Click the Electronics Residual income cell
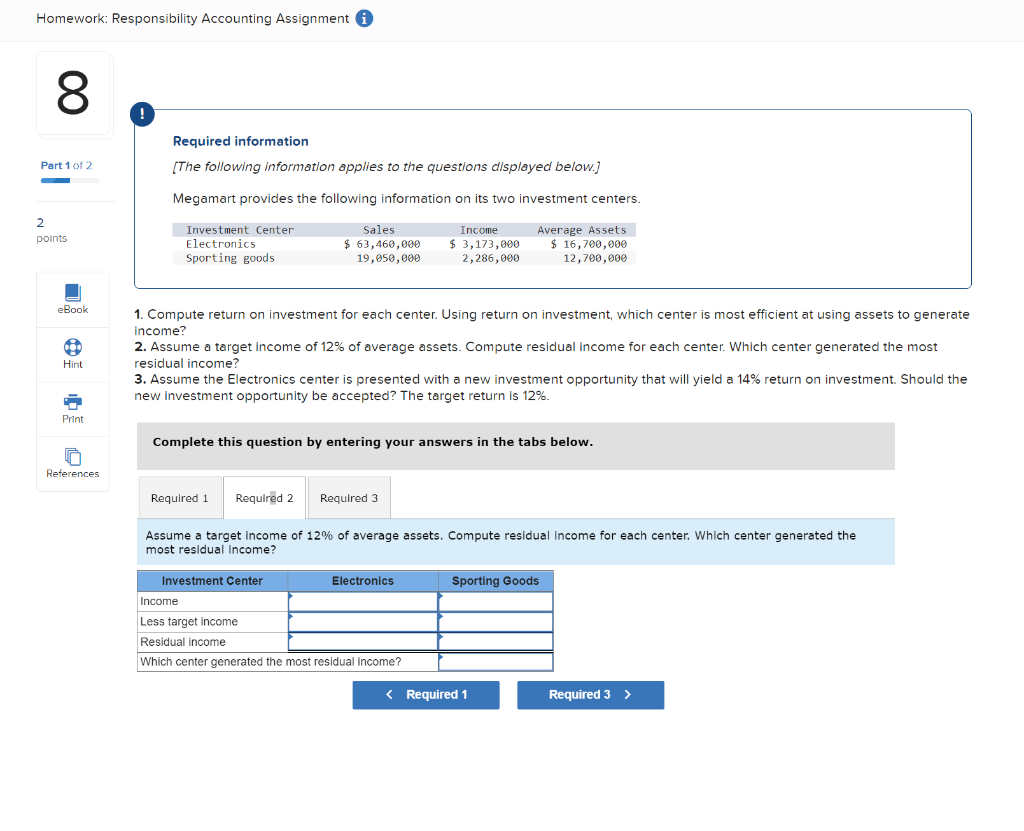 point(363,641)
